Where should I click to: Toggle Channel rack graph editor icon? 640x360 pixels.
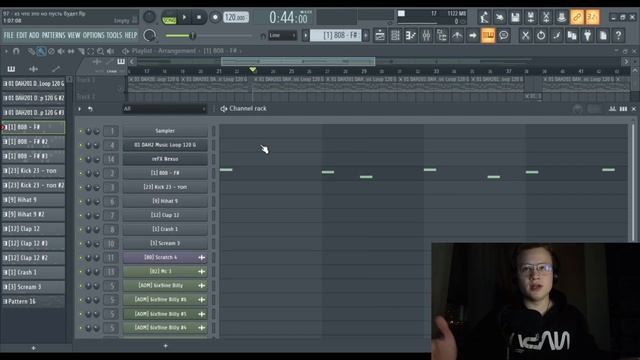612,109
